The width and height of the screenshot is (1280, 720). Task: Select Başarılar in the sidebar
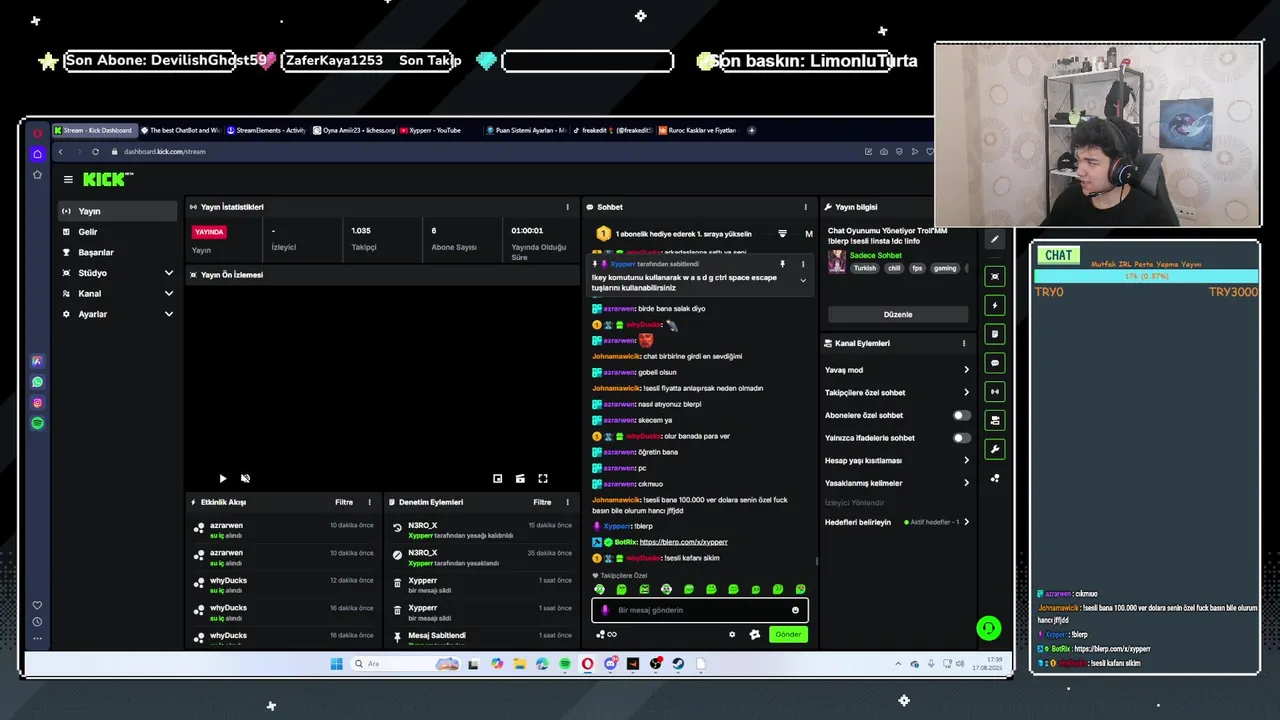117,252
